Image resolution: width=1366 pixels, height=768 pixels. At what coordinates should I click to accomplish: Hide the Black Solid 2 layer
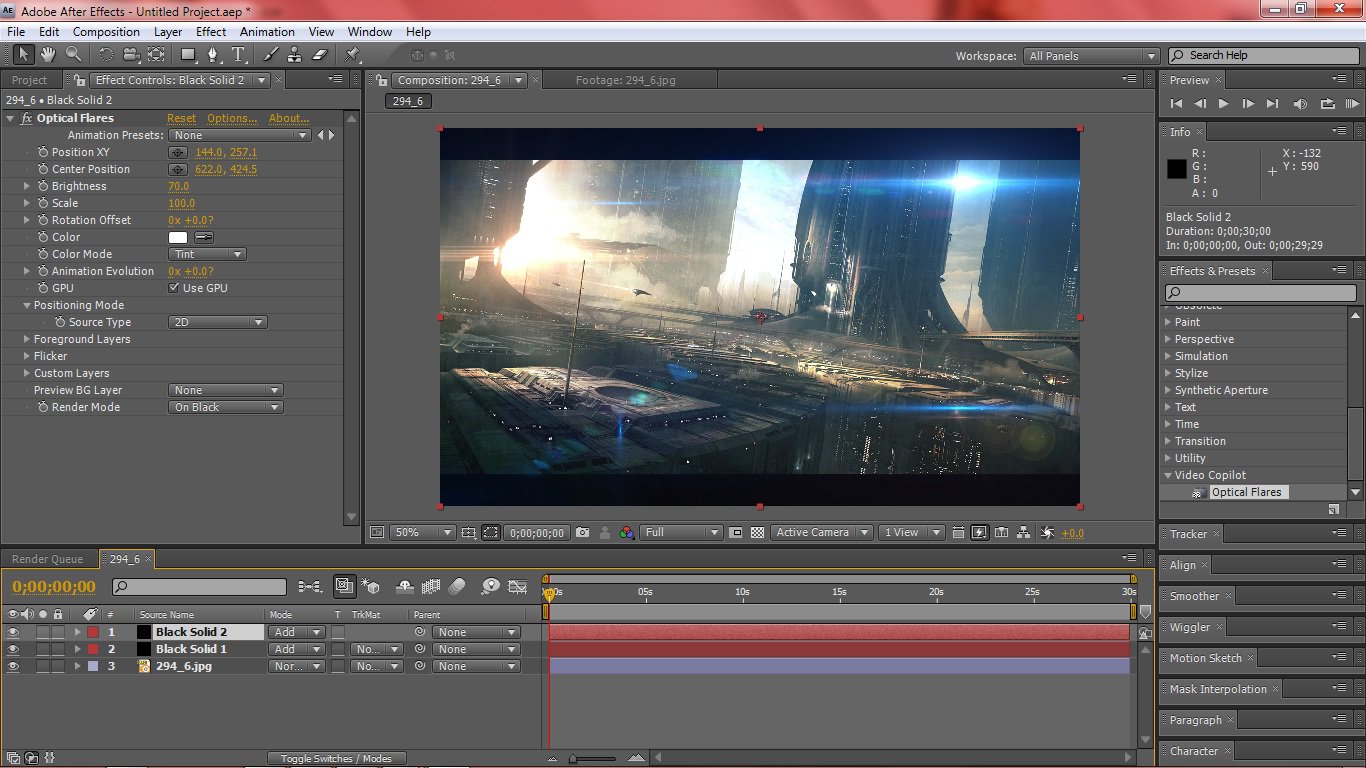tap(13, 632)
